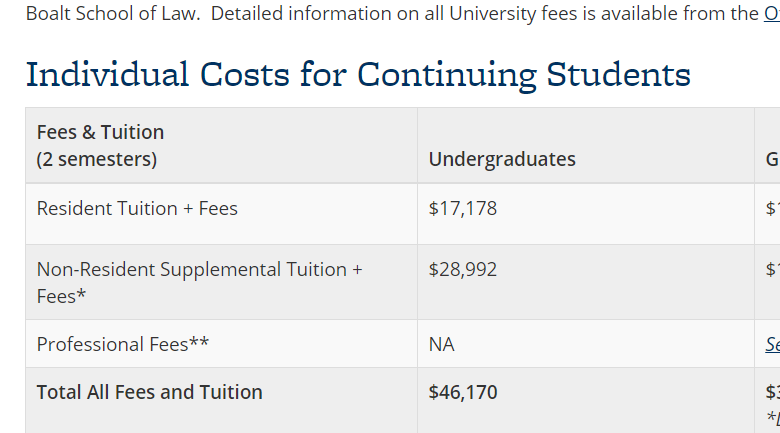Select the "Professional Fees**" row label
Viewport: 780px width, 433px height.
tap(123, 344)
